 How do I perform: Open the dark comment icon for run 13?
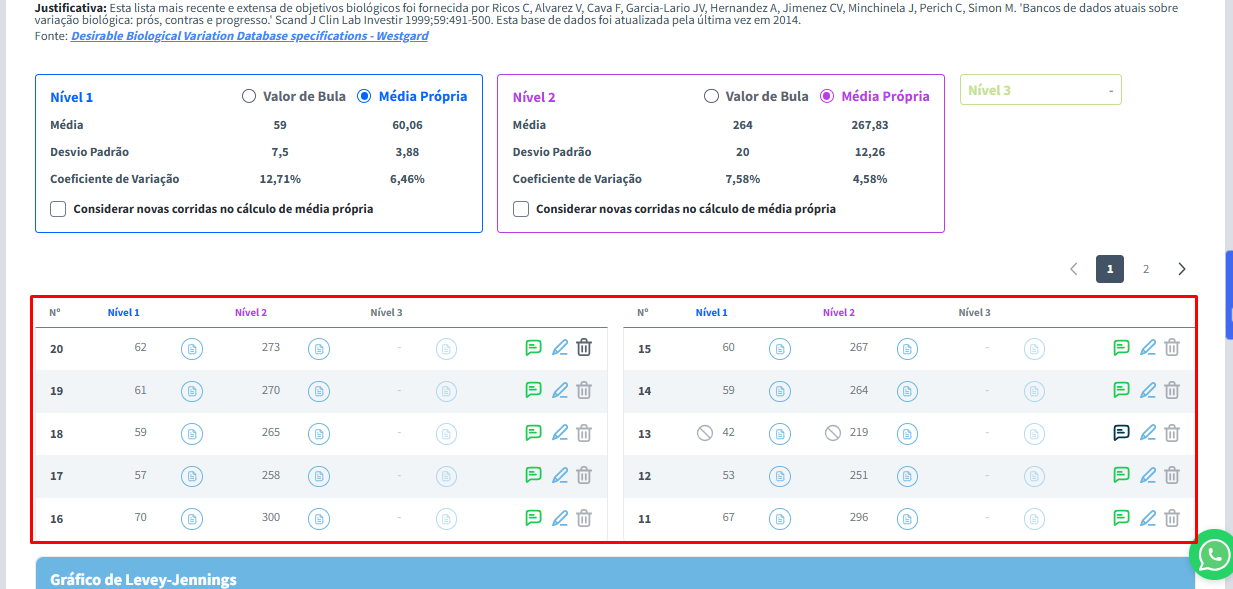click(1121, 433)
